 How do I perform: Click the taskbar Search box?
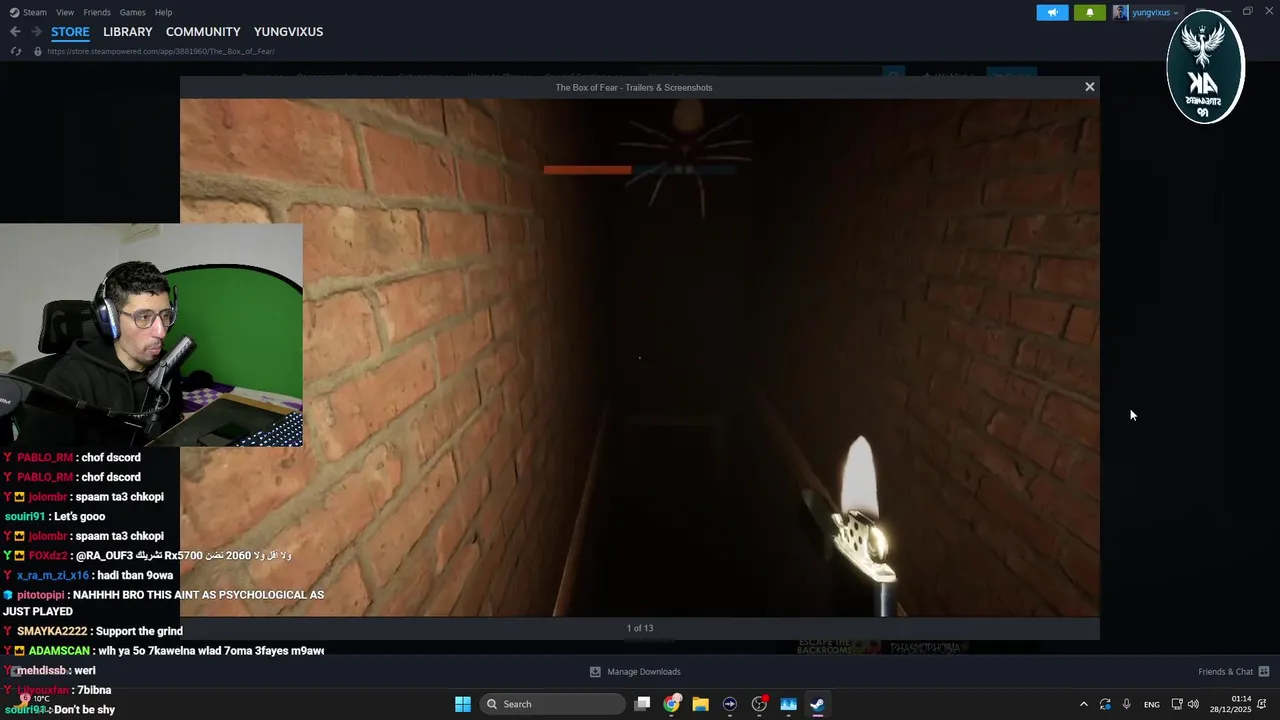pos(553,704)
